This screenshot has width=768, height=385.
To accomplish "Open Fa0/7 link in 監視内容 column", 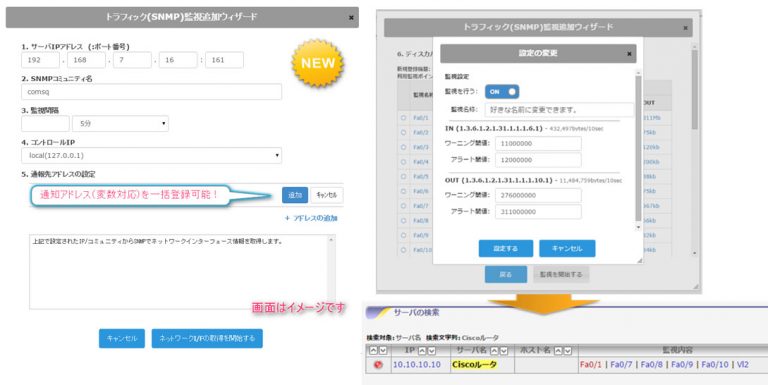I will (621, 365).
